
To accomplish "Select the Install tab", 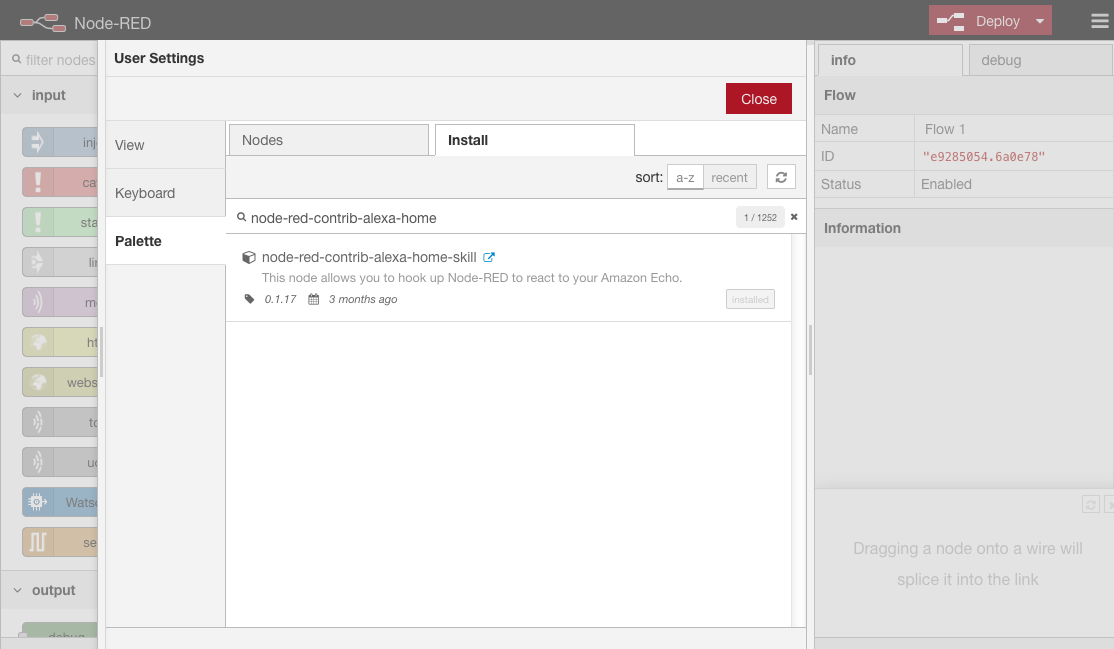I will tap(535, 140).
